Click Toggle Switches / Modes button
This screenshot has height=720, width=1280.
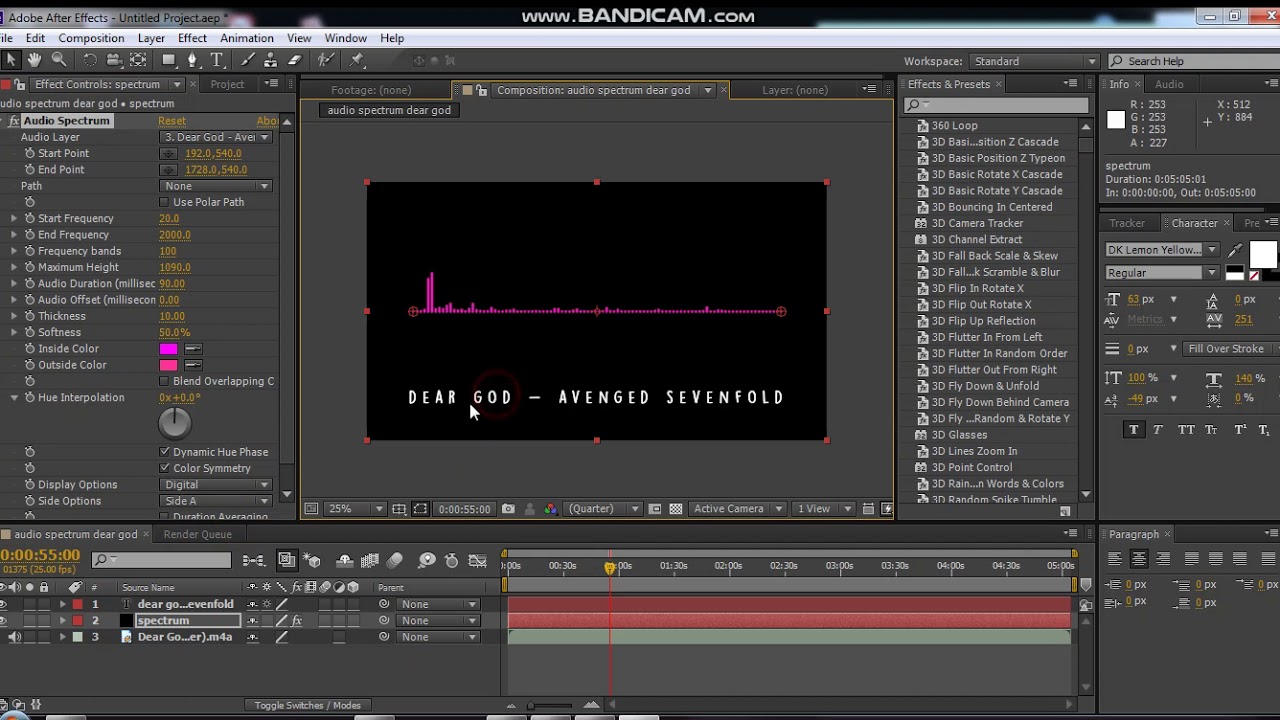pos(307,705)
